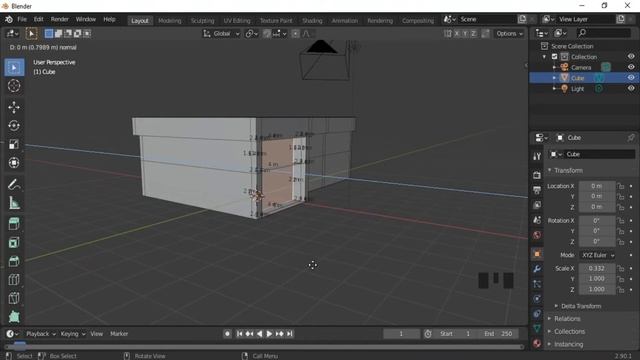Open the Window menu
Viewport: 640px width, 360px height.
tap(86, 19)
